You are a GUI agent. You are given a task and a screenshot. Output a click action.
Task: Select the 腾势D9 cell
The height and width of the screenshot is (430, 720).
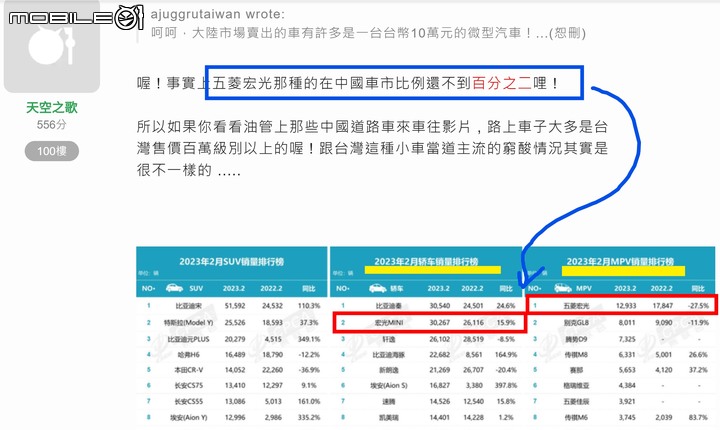point(576,339)
